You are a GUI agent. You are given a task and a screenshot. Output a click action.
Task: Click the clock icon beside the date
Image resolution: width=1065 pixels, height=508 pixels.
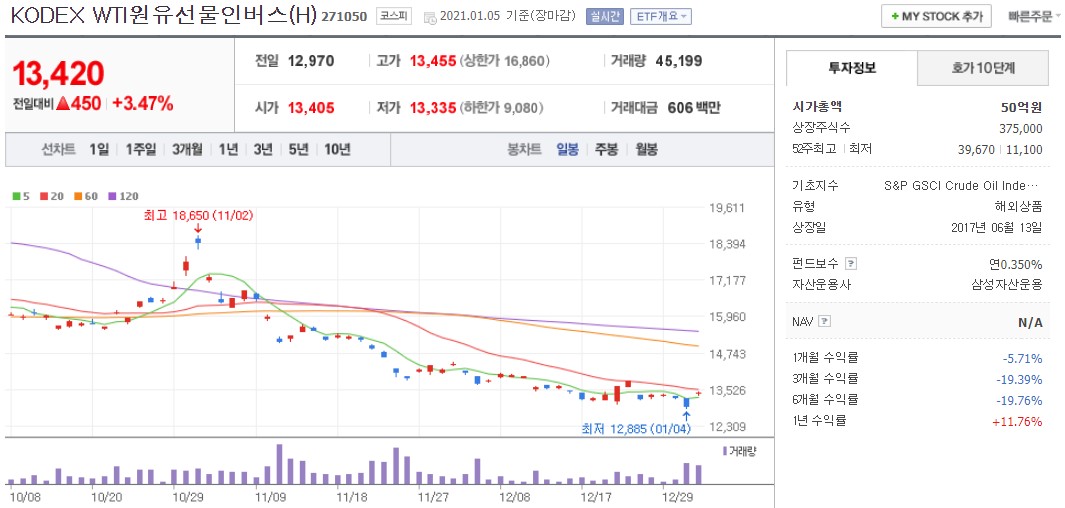click(x=431, y=18)
